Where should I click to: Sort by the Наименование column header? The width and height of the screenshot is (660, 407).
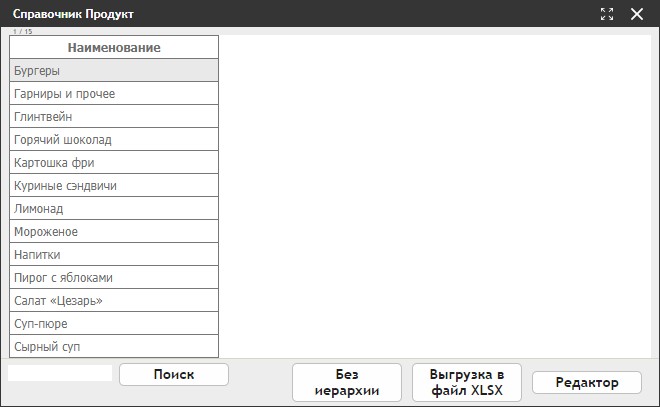(114, 47)
